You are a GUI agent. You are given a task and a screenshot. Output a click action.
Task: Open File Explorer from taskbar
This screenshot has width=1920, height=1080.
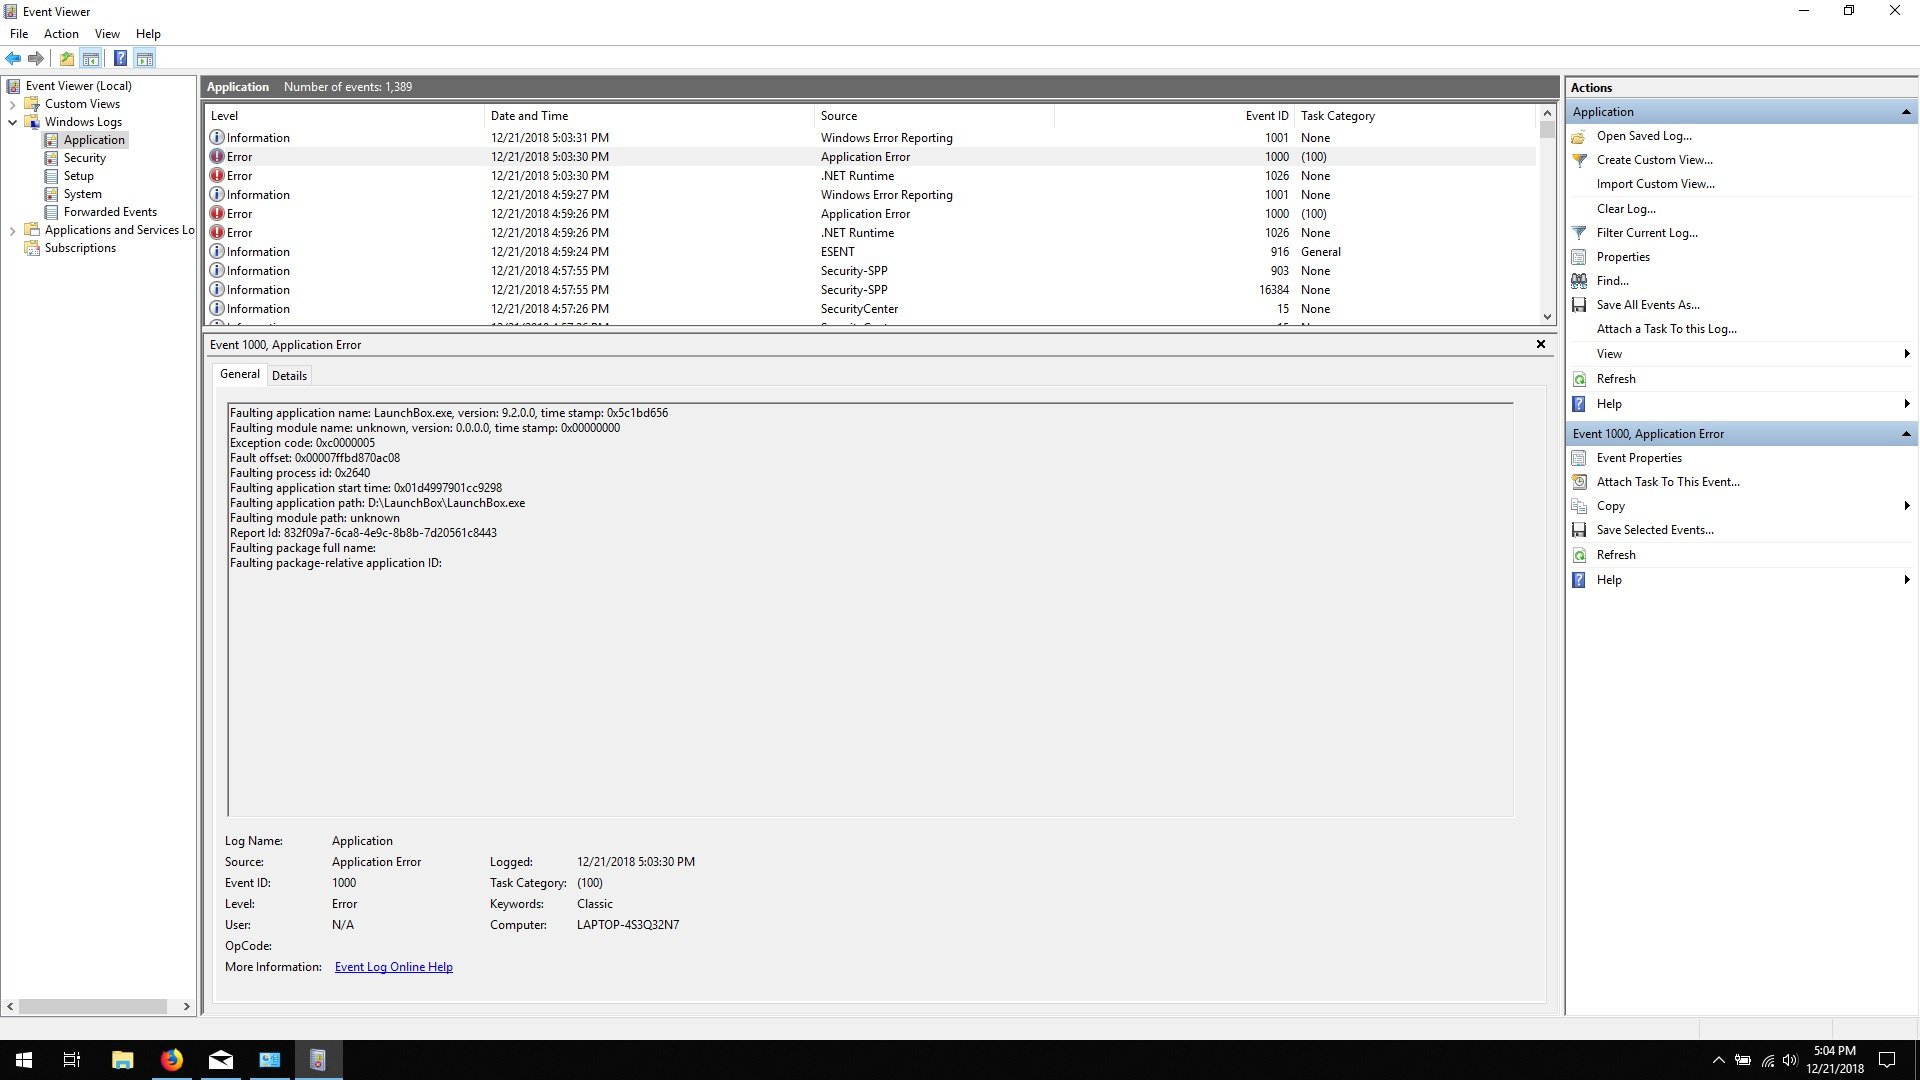coord(122,1060)
